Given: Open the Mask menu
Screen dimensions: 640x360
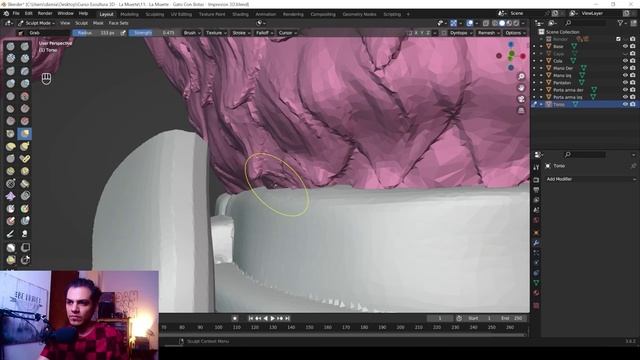Looking at the screenshot, I should (98, 23).
